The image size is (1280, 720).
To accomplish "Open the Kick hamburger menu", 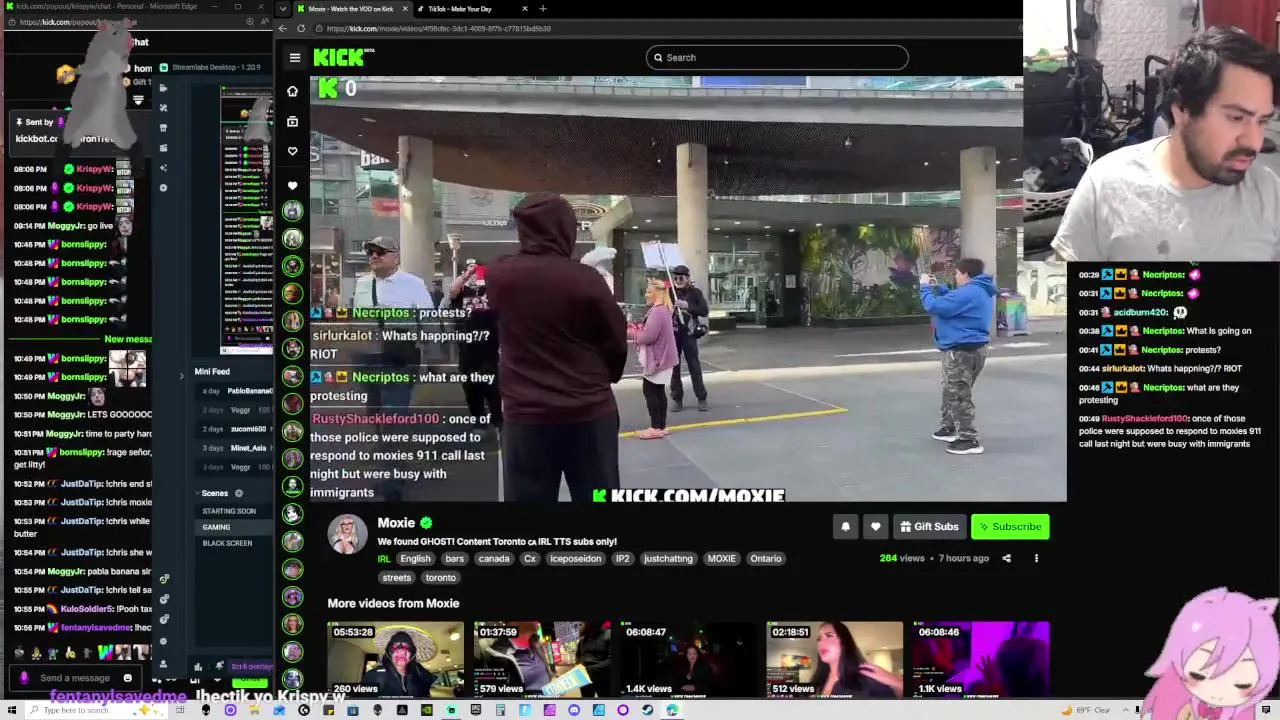I will click(x=295, y=58).
